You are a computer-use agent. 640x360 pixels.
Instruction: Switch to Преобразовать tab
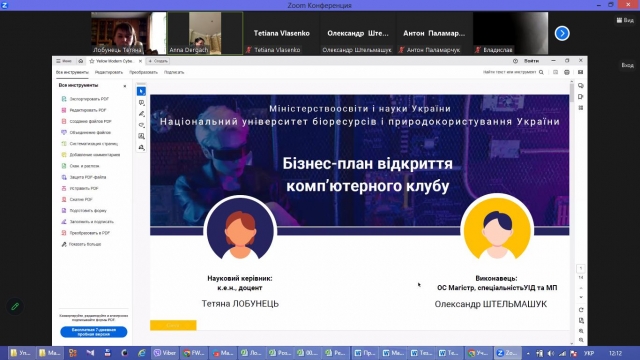point(143,72)
